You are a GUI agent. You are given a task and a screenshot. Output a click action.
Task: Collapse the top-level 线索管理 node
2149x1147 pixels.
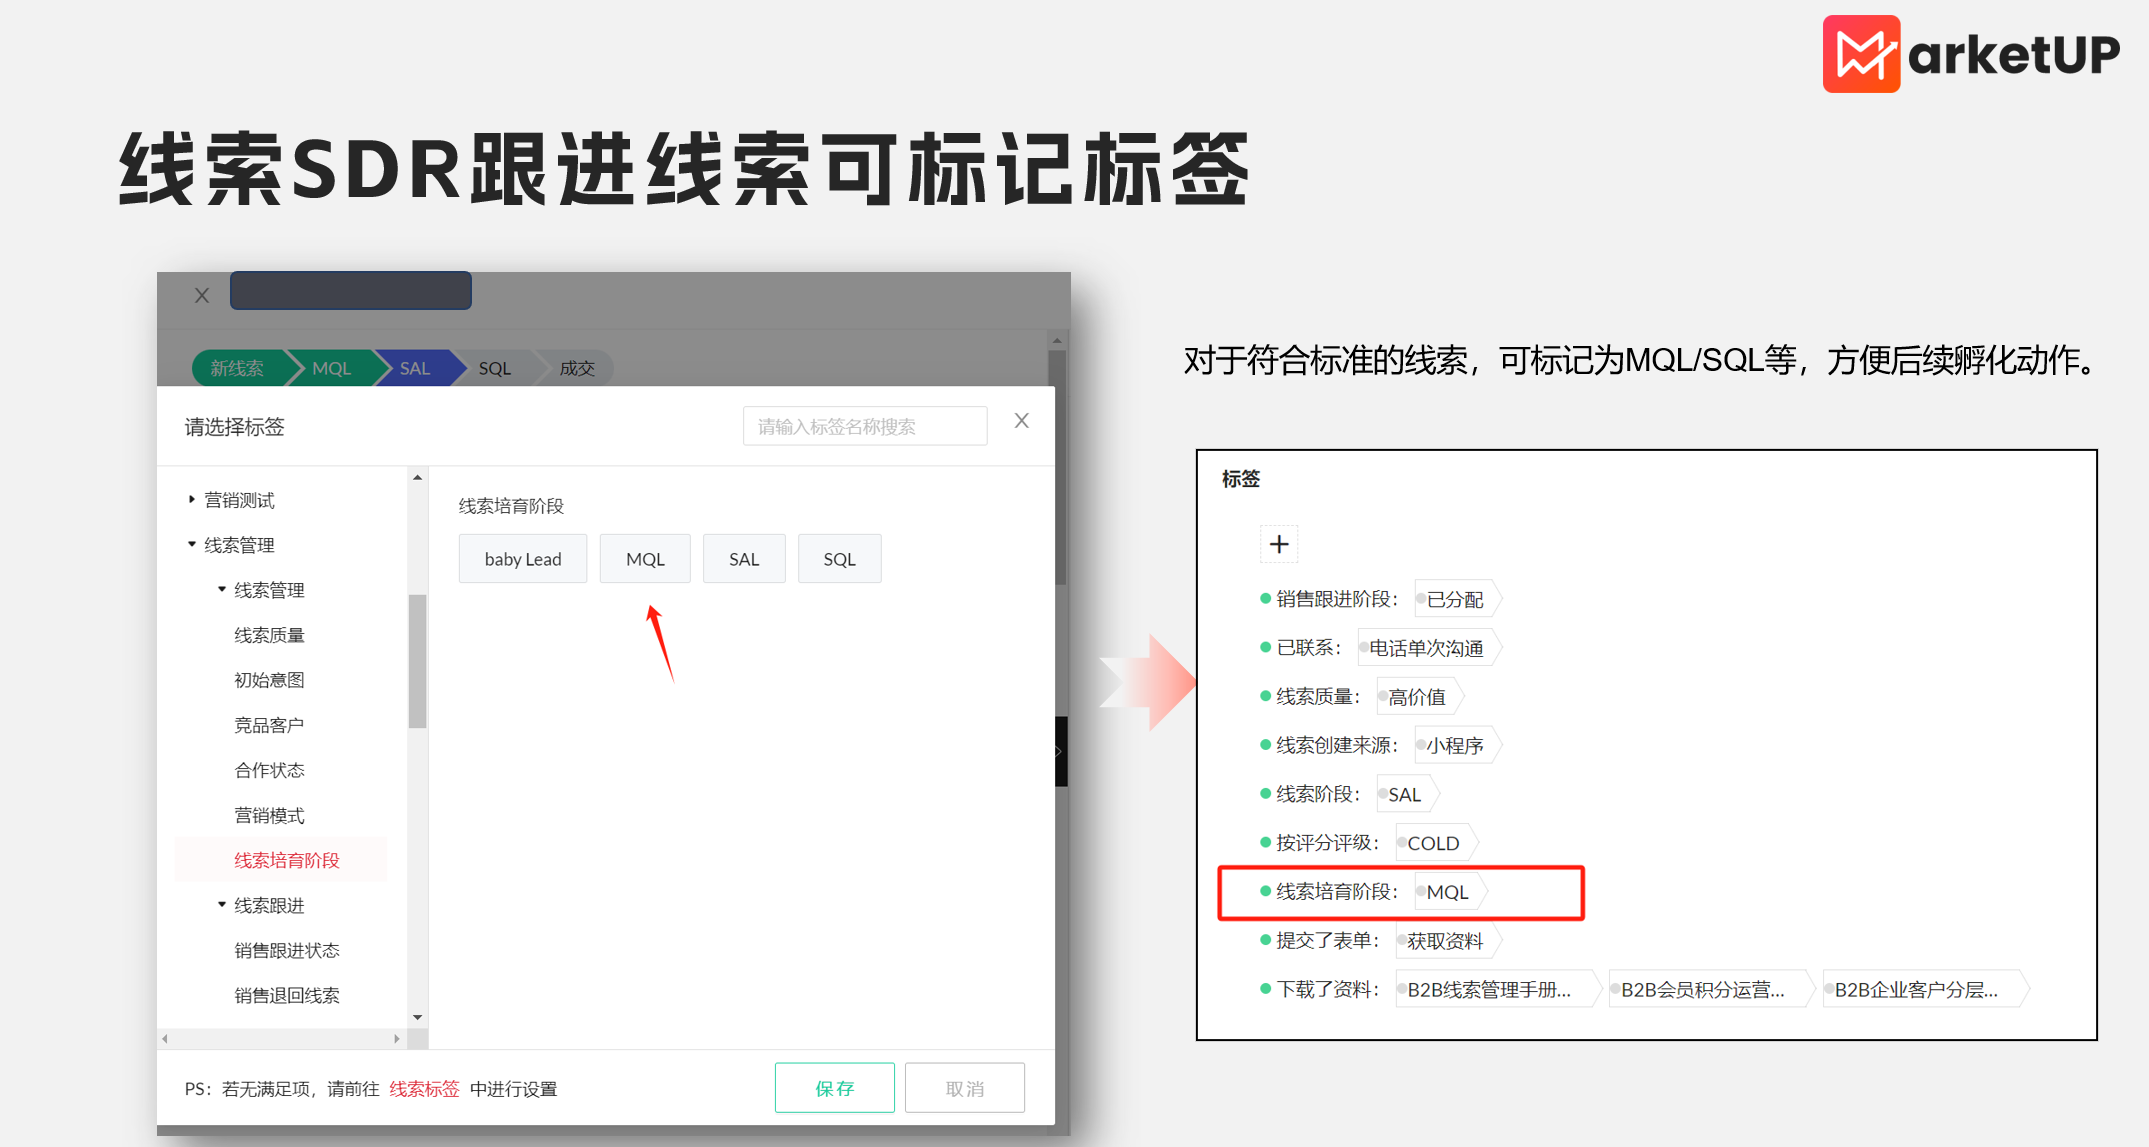(191, 544)
